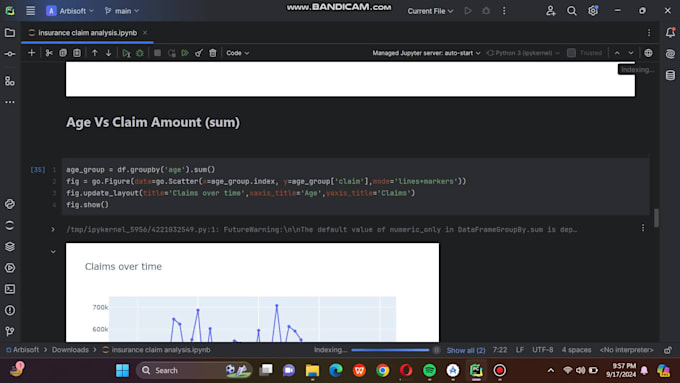Open the Structure tool window
This screenshot has height=383, width=680.
point(10,81)
